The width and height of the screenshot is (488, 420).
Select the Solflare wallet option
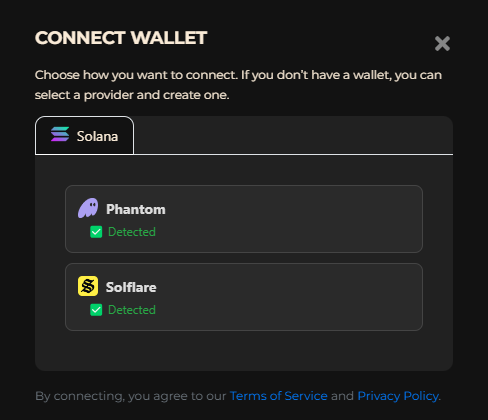244,297
